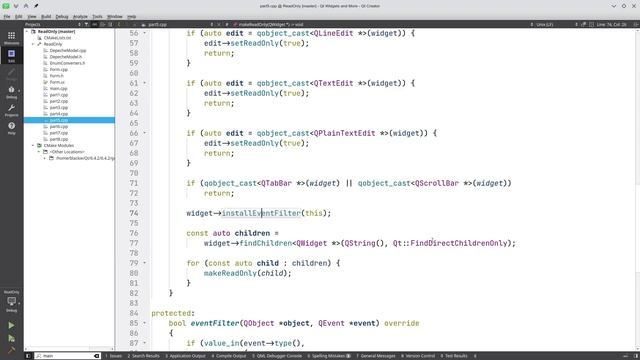Open the Tools menu
Screen dimensions: 640x360
(97, 17)
